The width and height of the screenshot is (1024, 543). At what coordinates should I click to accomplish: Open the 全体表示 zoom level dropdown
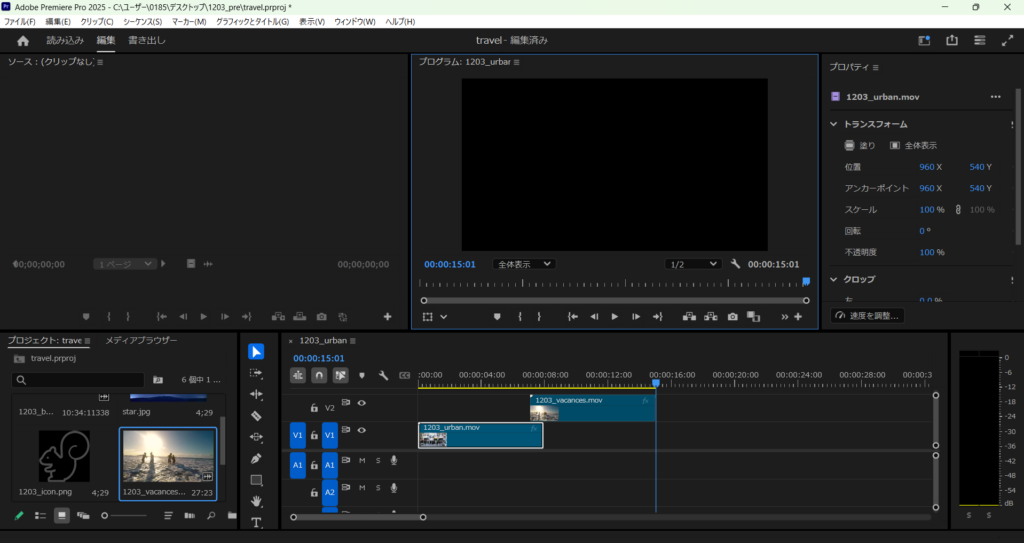point(526,264)
